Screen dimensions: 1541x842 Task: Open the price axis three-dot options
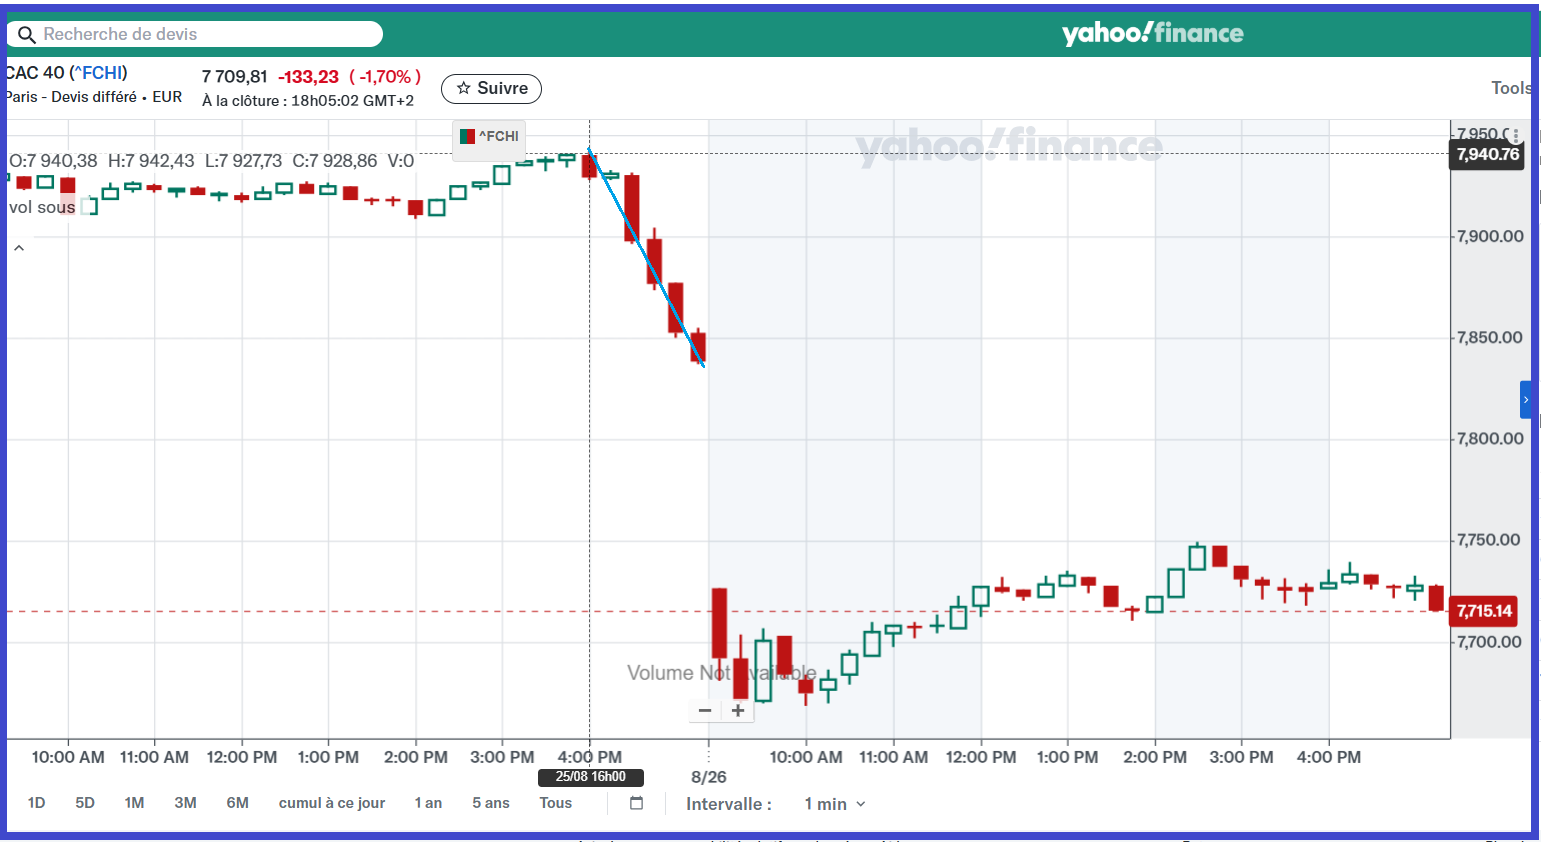(1516, 135)
